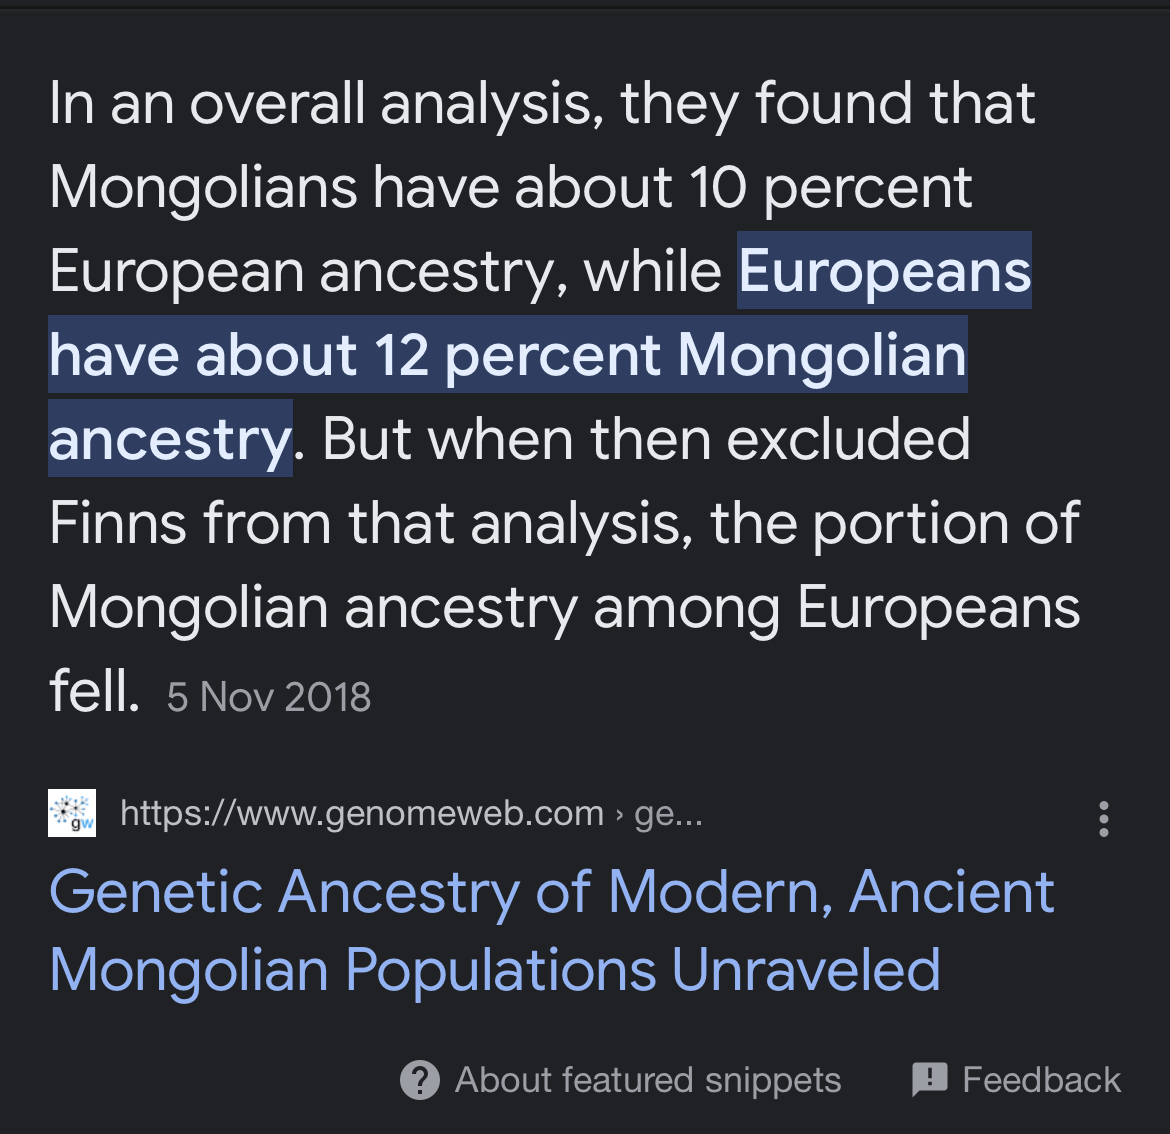Screen dimensions: 1170x1134
Task: Click the feedback exclamation icon
Action: (930, 1080)
